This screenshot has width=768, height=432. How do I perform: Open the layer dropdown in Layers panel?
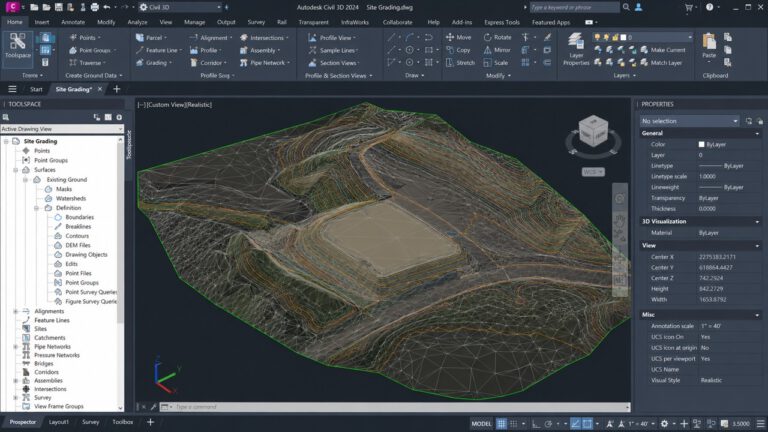pos(643,37)
